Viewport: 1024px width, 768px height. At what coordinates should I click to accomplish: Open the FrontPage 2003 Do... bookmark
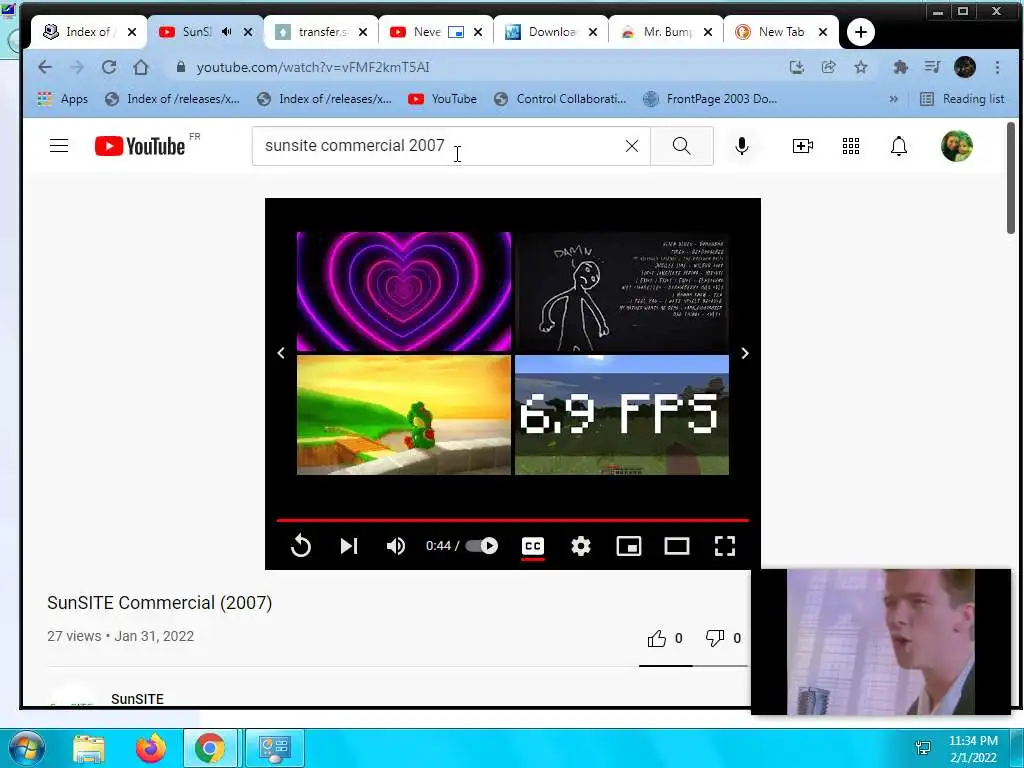tap(711, 99)
